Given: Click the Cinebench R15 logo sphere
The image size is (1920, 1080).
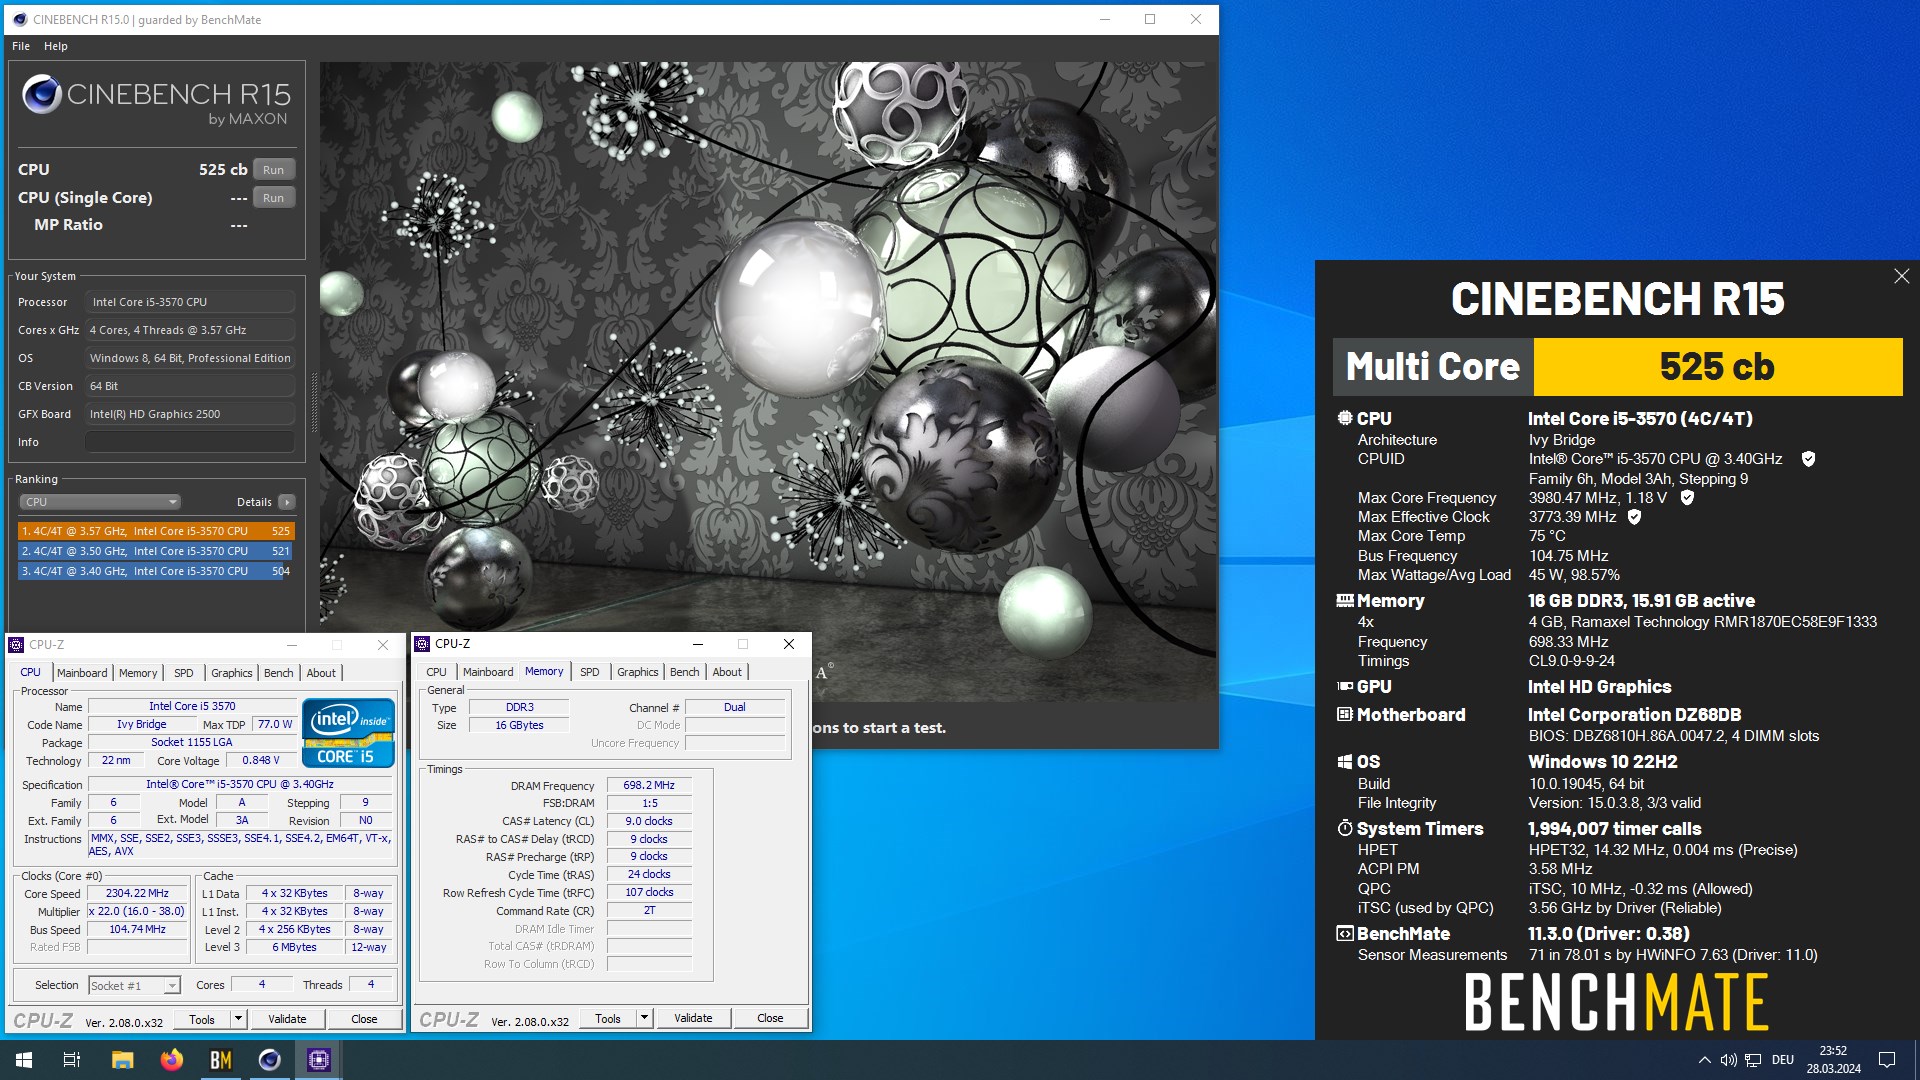Looking at the screenshot, I should [42, 95].
